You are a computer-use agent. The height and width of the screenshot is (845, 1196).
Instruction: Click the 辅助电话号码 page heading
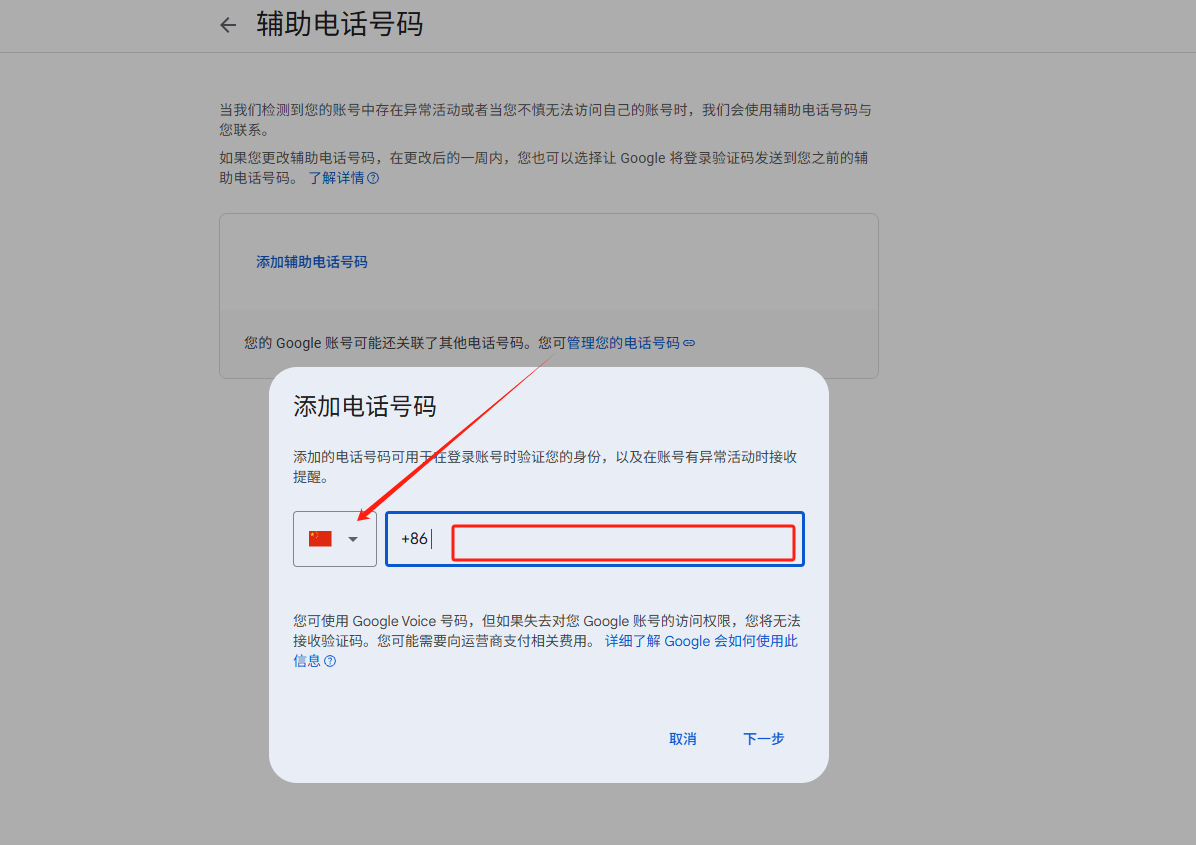(340, 24)
